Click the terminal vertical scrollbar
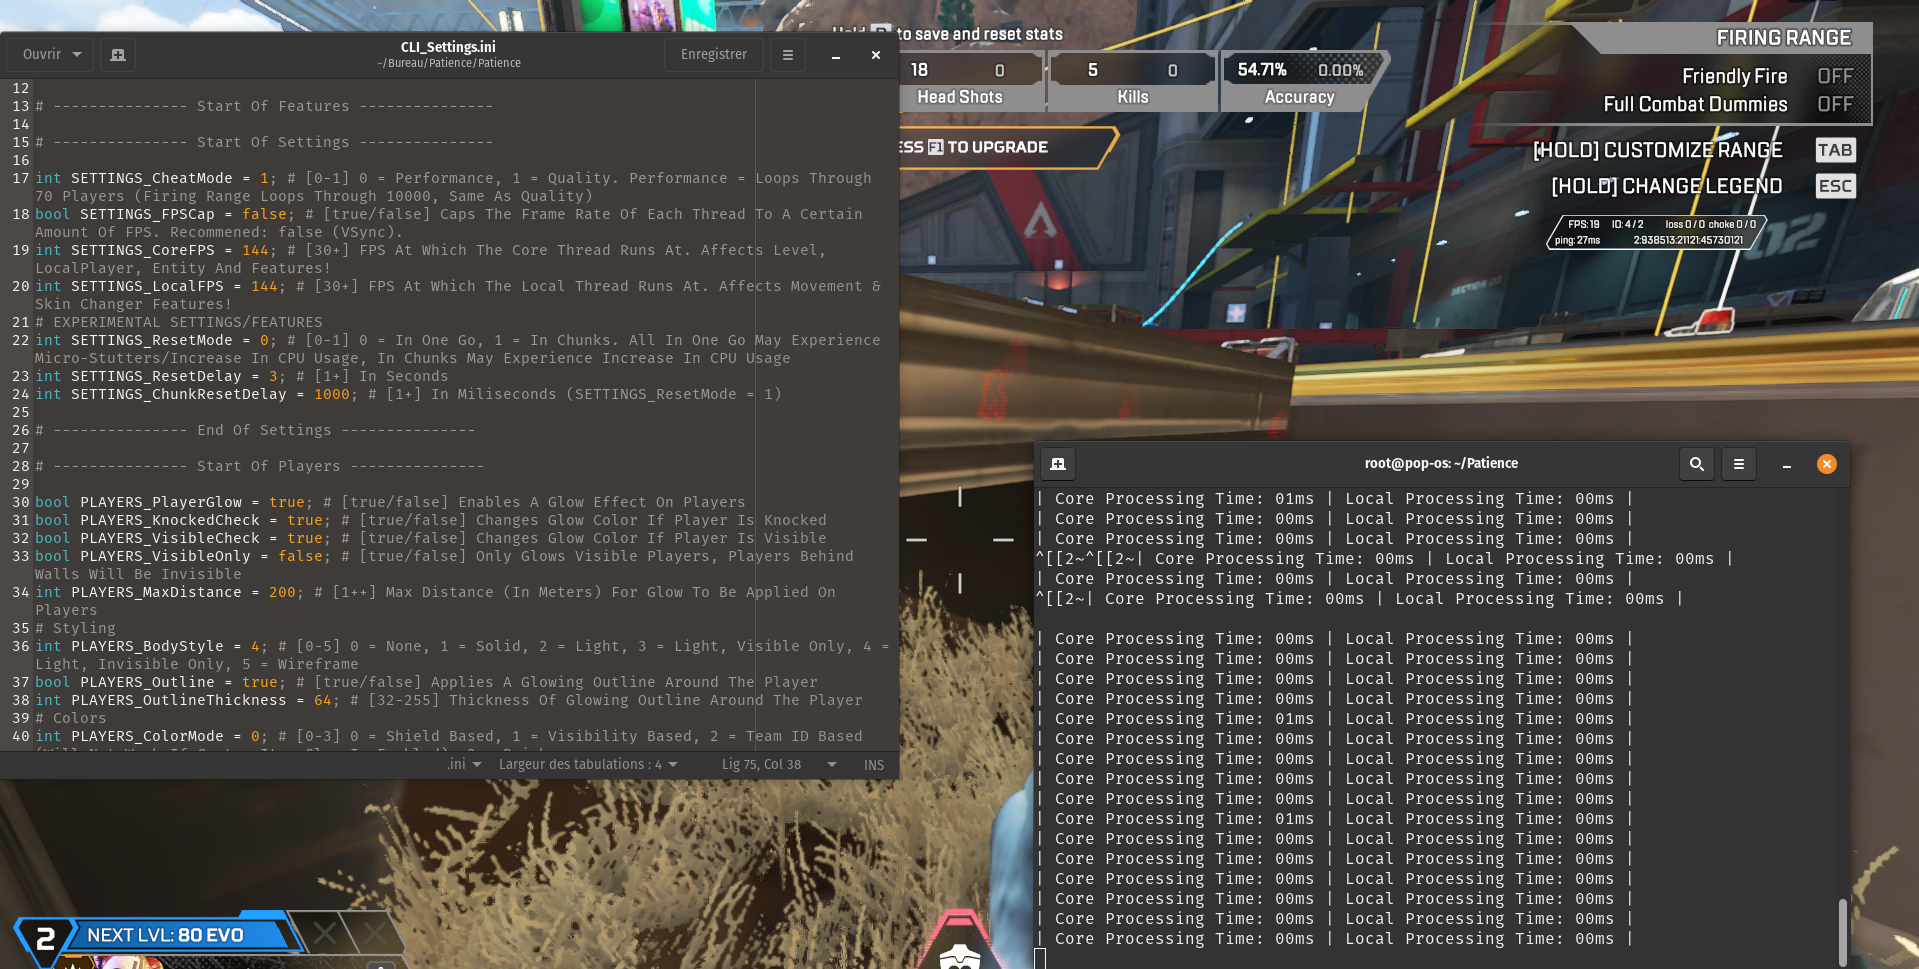This screenshot has width=1919, height=969. pyautogui.click(x=1843, y=931)
